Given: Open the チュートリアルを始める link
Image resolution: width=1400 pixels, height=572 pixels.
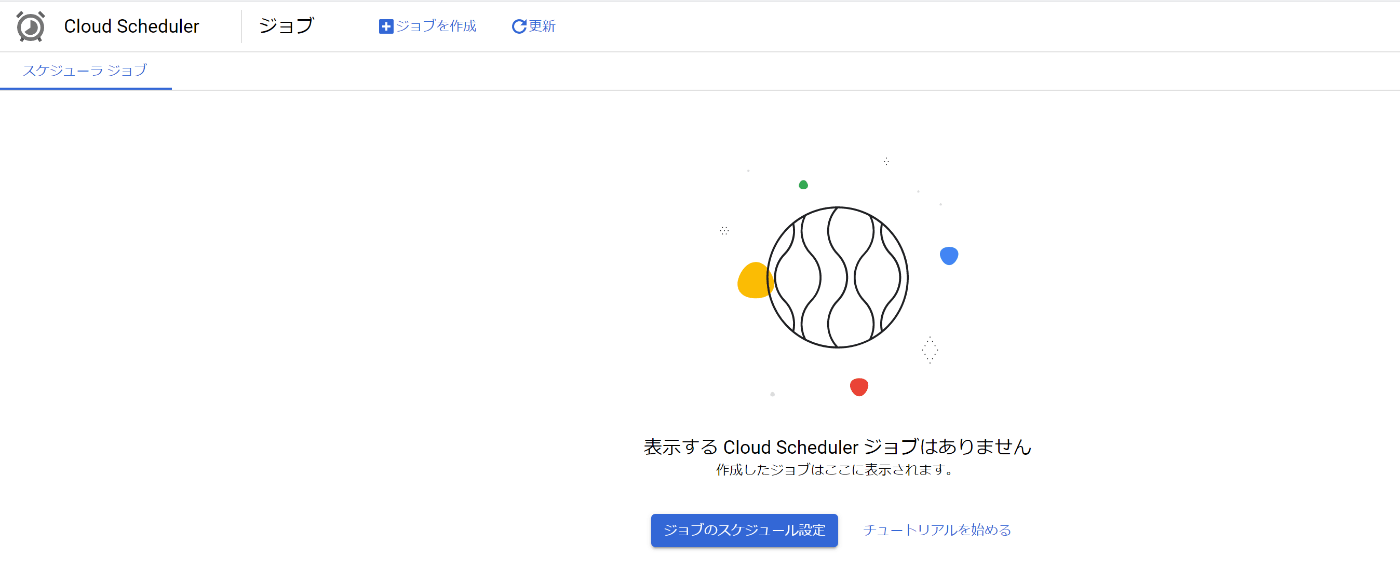Looking at the screenshot, I should [938, 530].
